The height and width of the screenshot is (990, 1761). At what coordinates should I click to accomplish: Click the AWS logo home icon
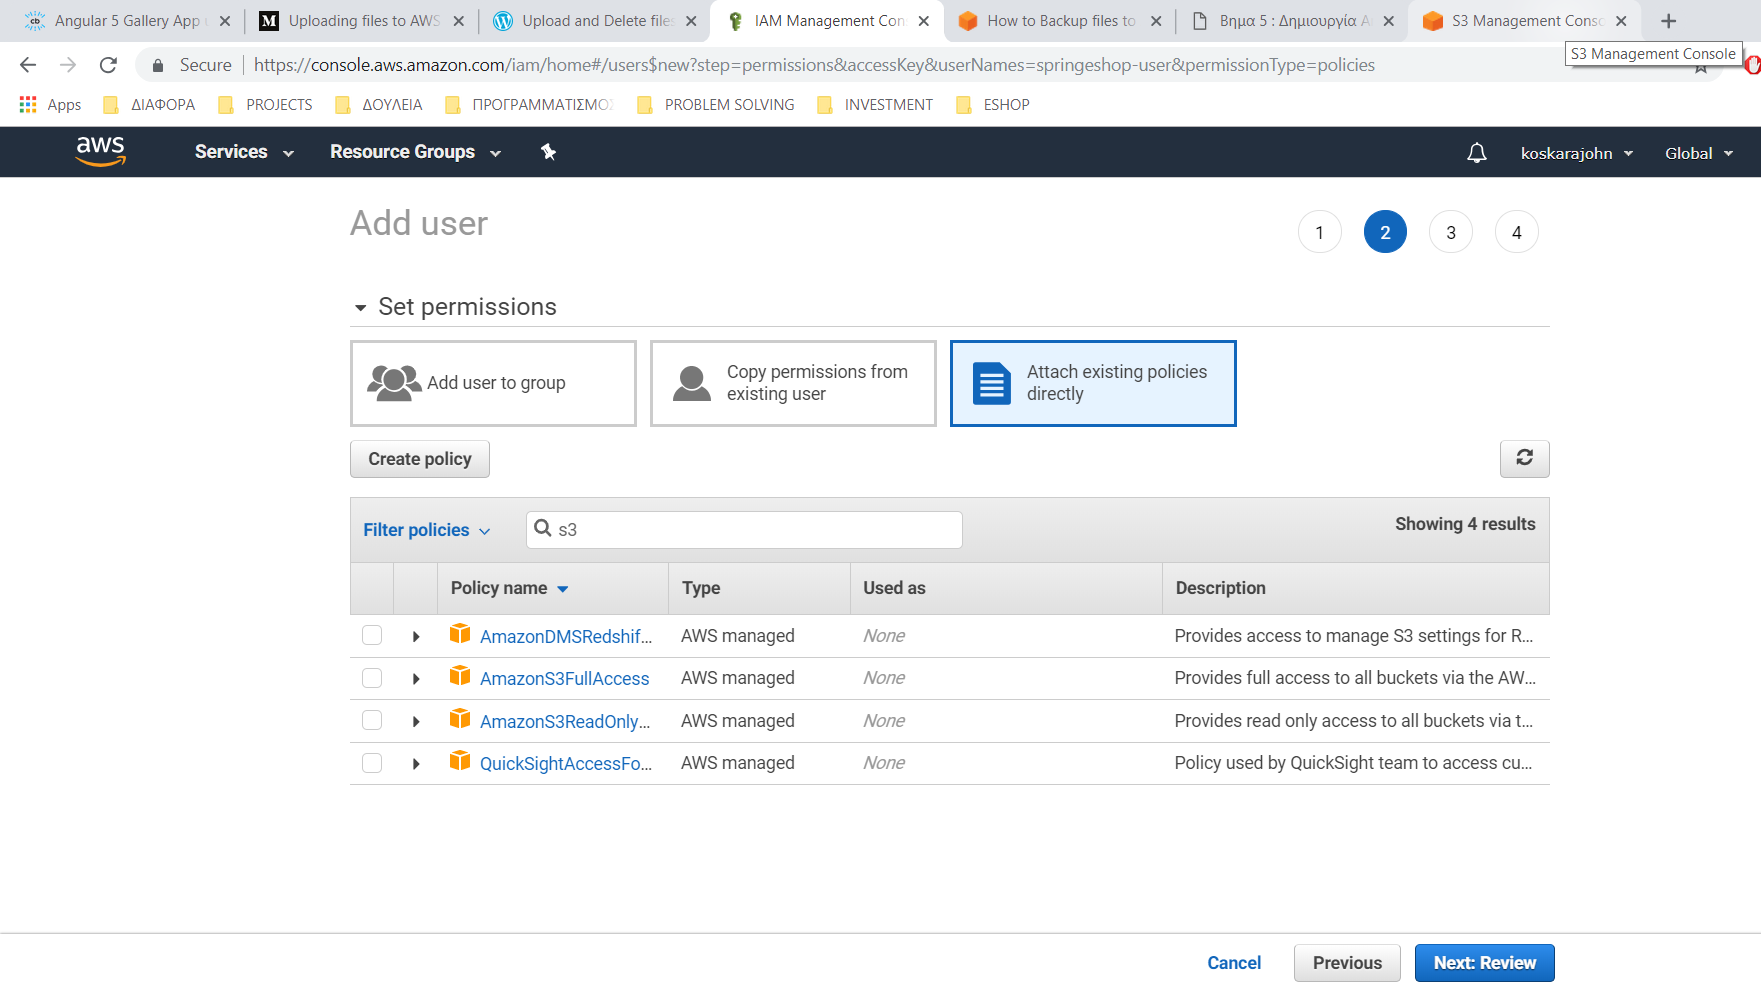click(100, 151)
